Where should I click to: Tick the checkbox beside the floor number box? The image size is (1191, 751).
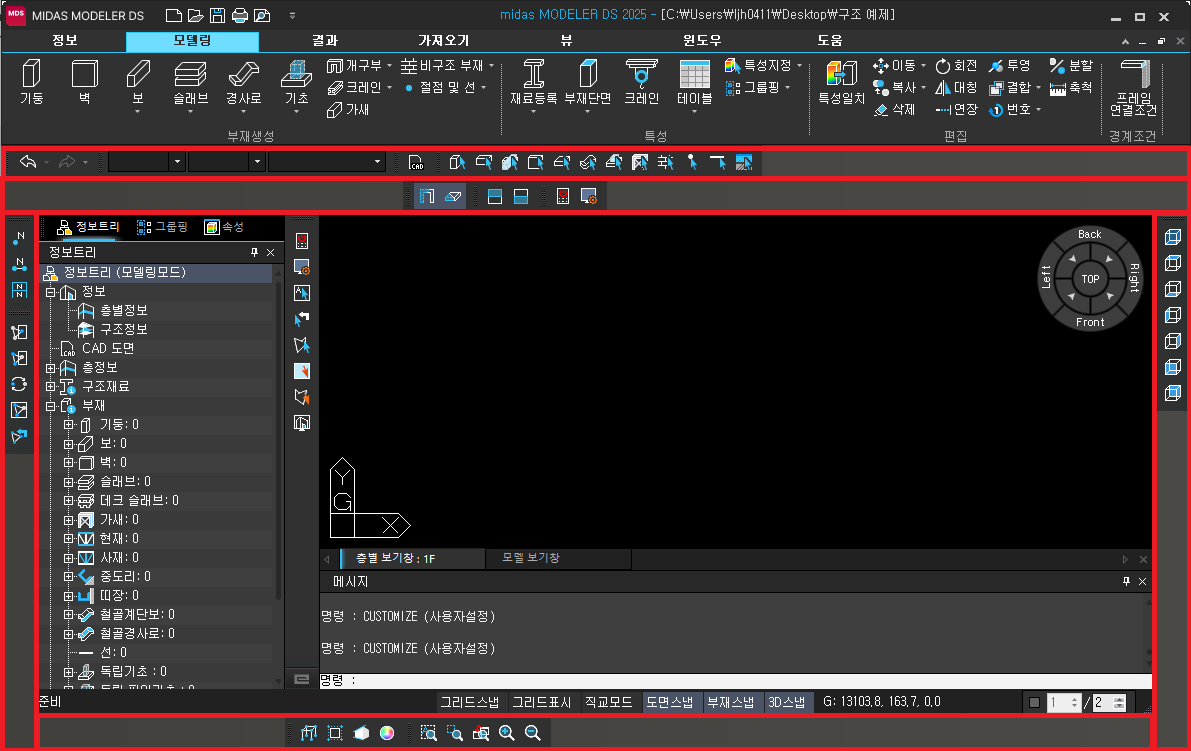(1034, 702)
